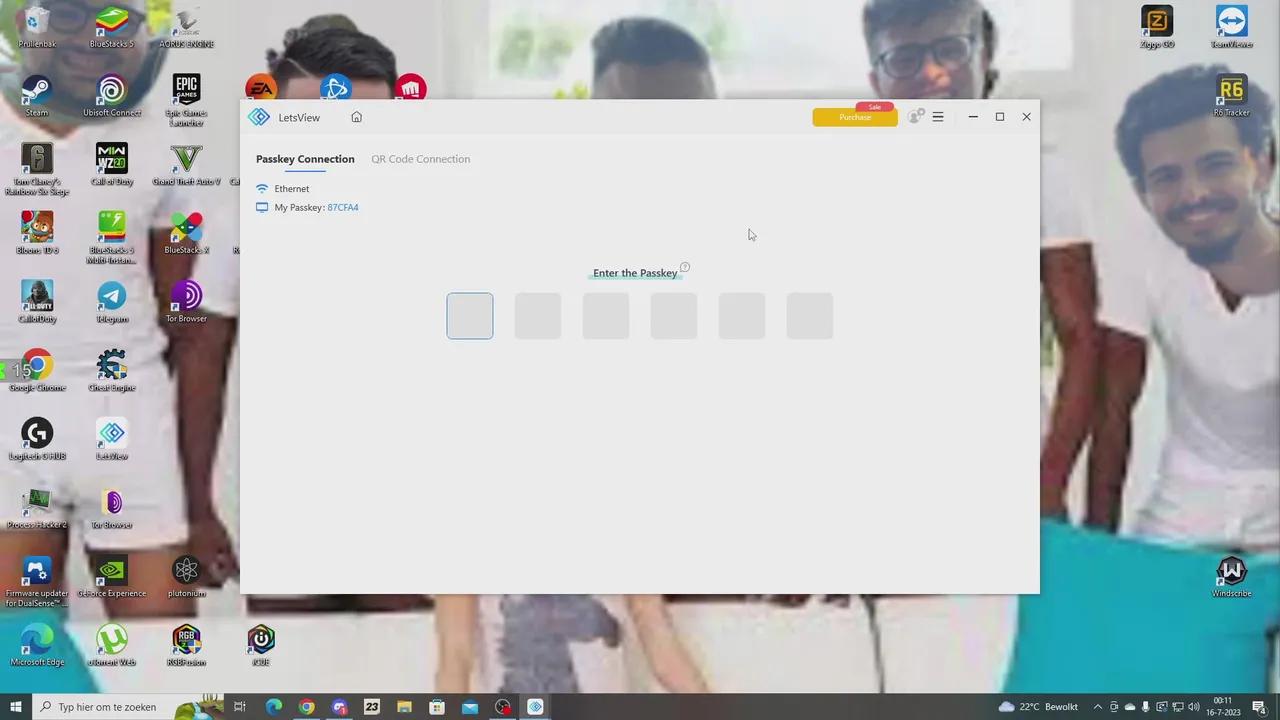The height and width of the screenshot is (720, 1280).
Task: Show hidden system tray icons
Action: click(1097, 707)
